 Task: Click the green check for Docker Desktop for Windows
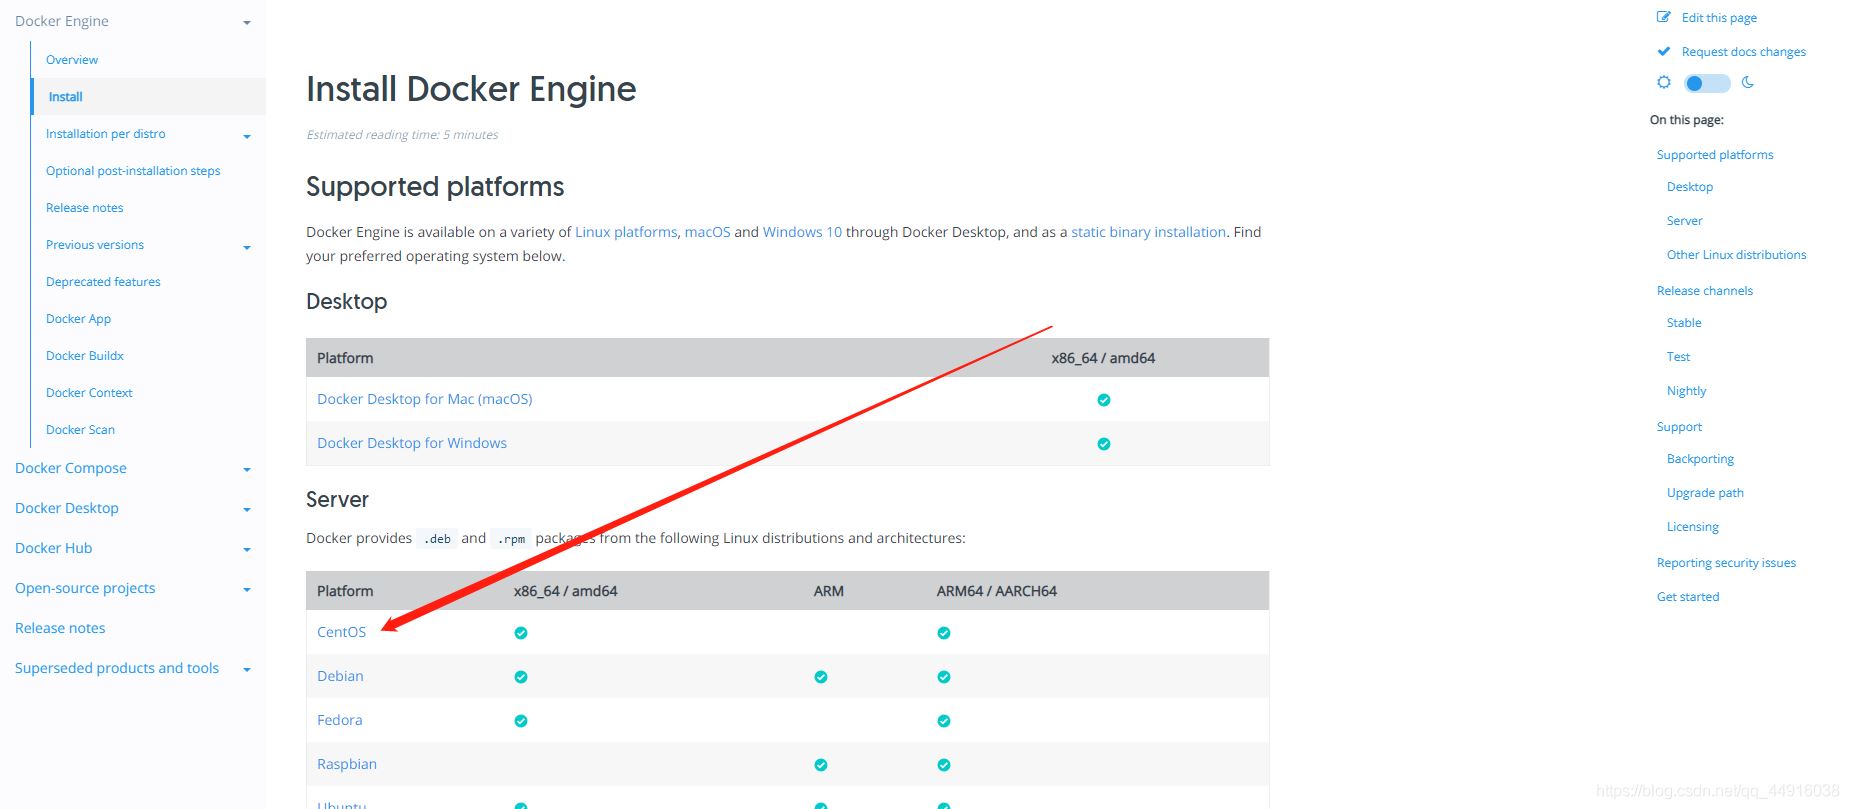[x=1103, y=444]
